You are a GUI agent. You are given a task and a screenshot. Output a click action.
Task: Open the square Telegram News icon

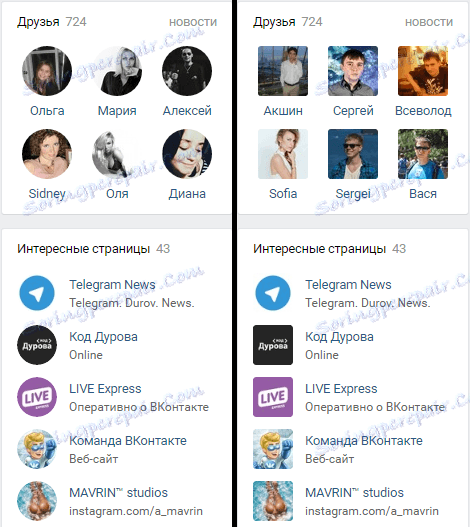273,293
